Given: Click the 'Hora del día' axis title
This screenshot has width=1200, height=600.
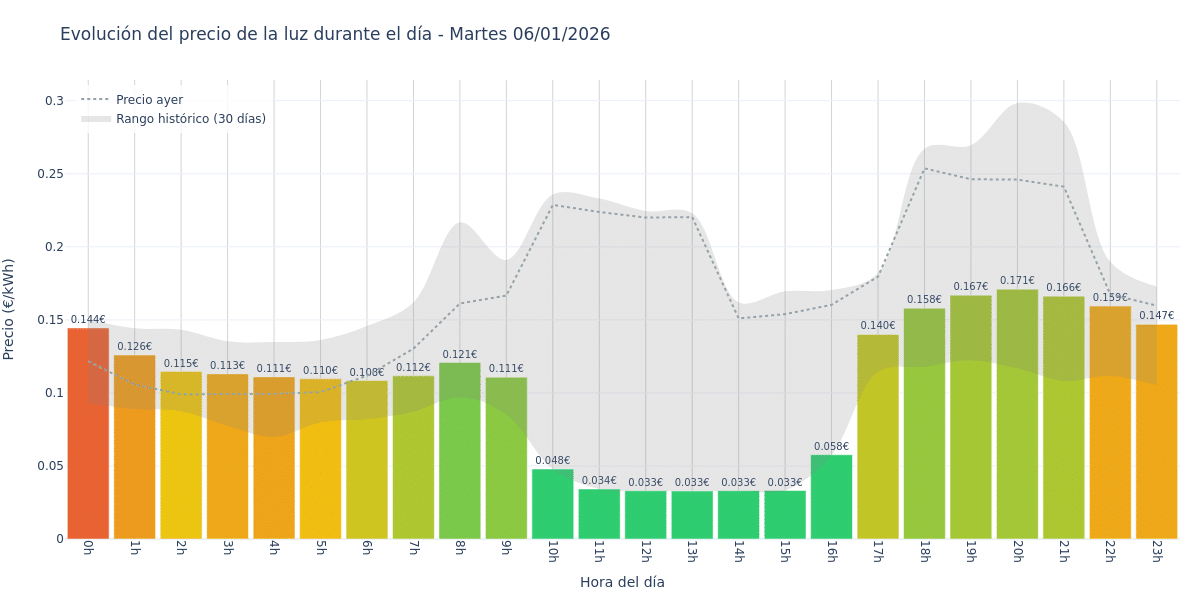Looking at the screenshot, I should pyautogui.click(x=622, y=582).
